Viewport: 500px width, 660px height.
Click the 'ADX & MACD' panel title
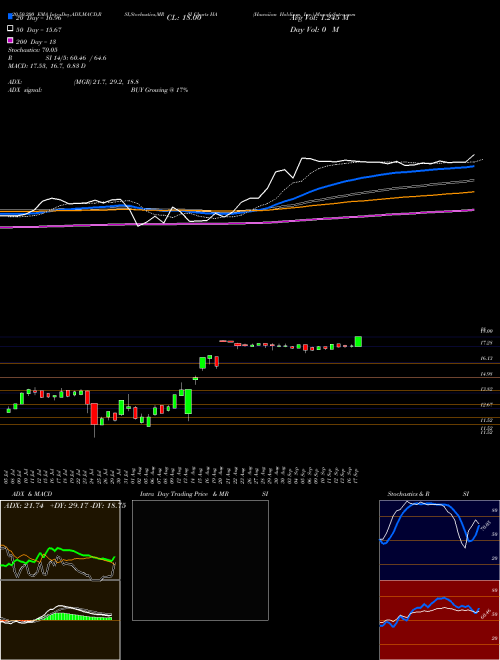(x=32, y=494)
